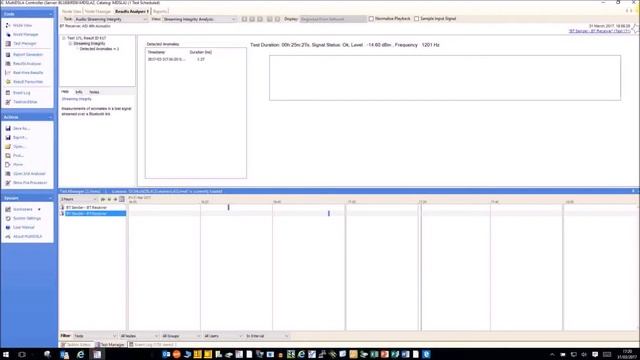This screenshot has width=640, height=360.
Task: Open the Filter Tests dropdown
Action: (x=95, y=336)
